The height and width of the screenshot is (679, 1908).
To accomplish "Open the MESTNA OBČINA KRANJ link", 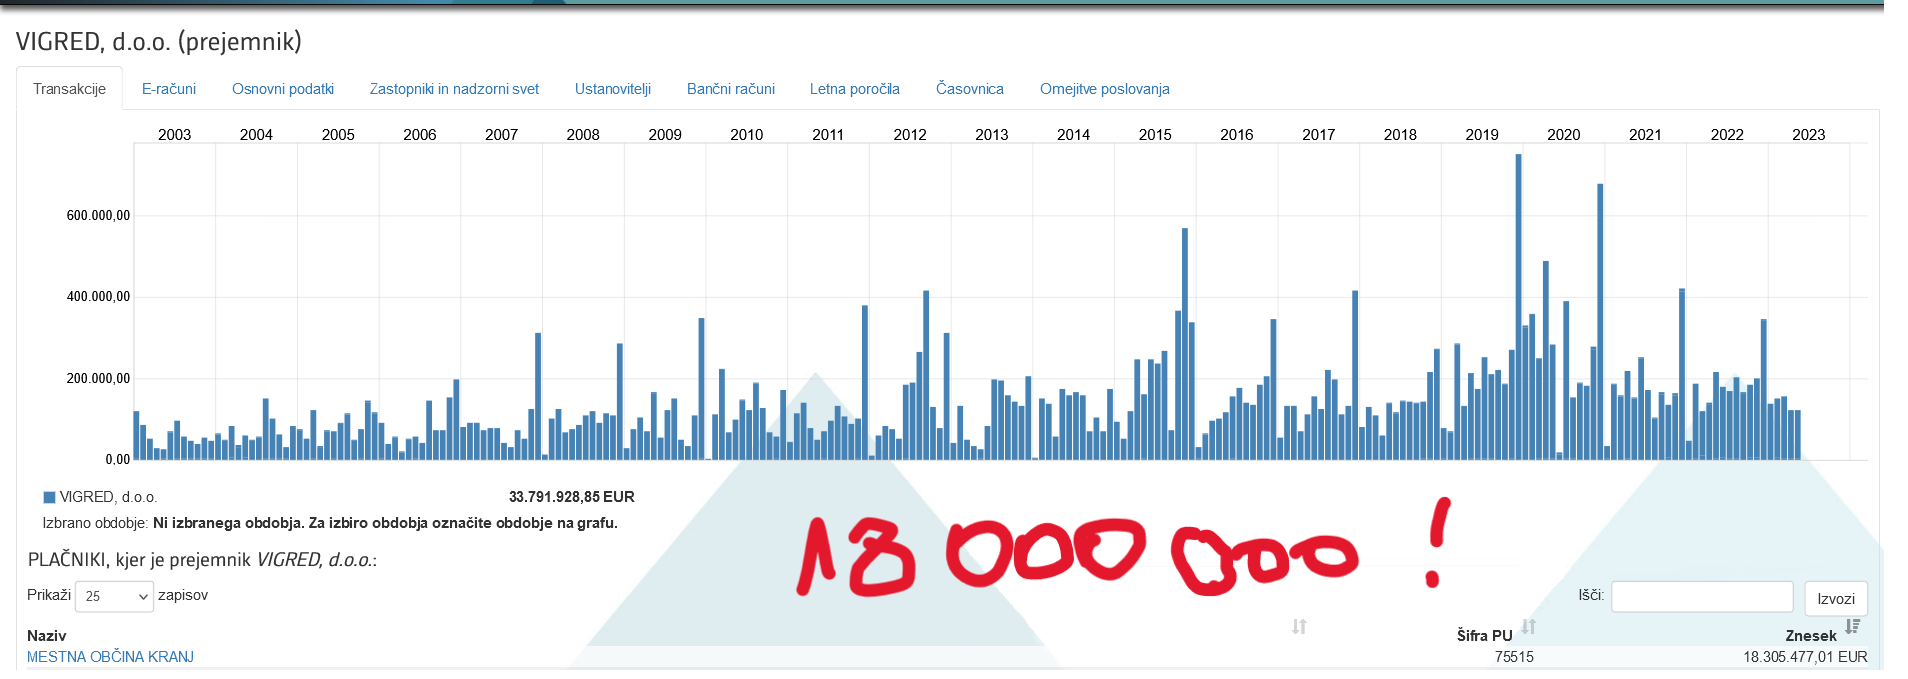I will coord(110,657).
